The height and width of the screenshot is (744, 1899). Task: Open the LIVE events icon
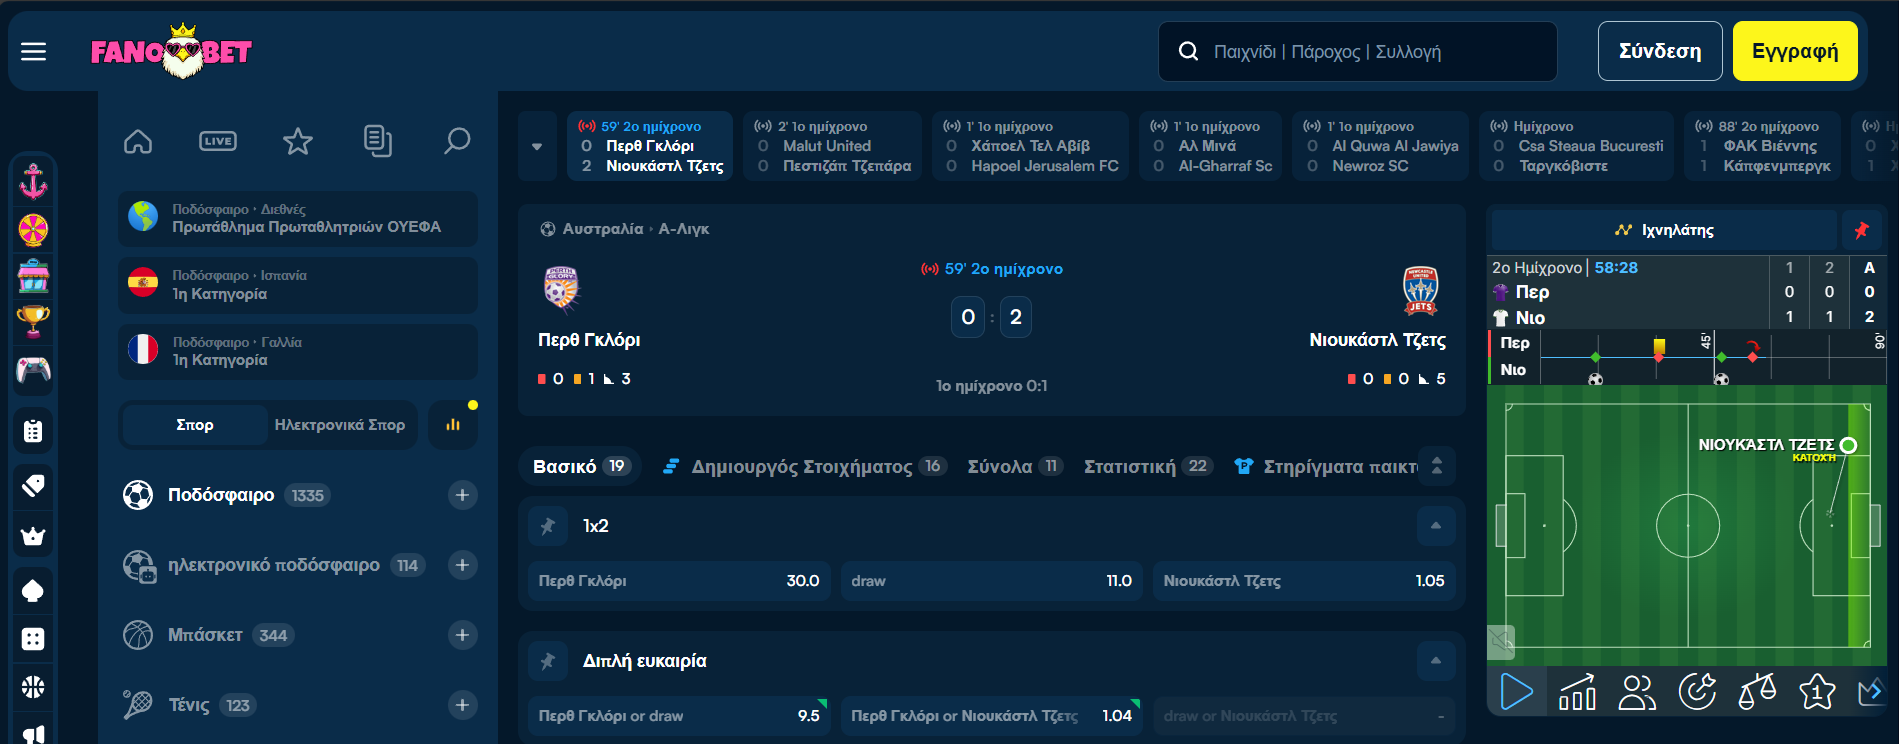[x=218, y=141]
